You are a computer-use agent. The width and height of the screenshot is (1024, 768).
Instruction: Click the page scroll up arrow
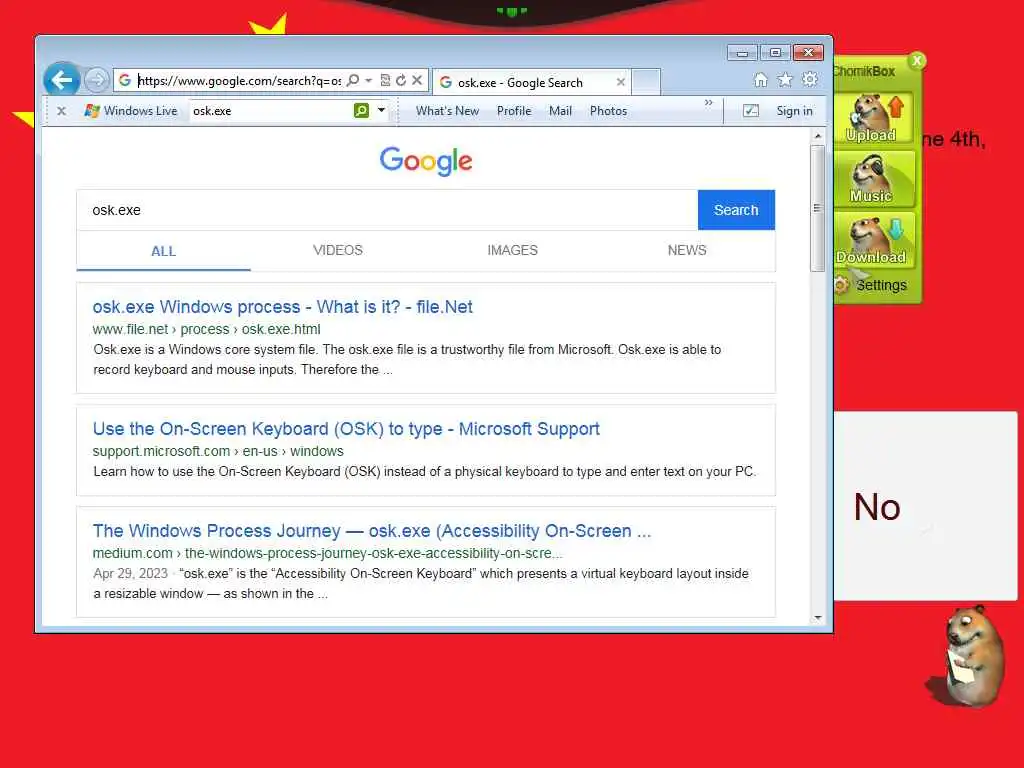point(818,136)
